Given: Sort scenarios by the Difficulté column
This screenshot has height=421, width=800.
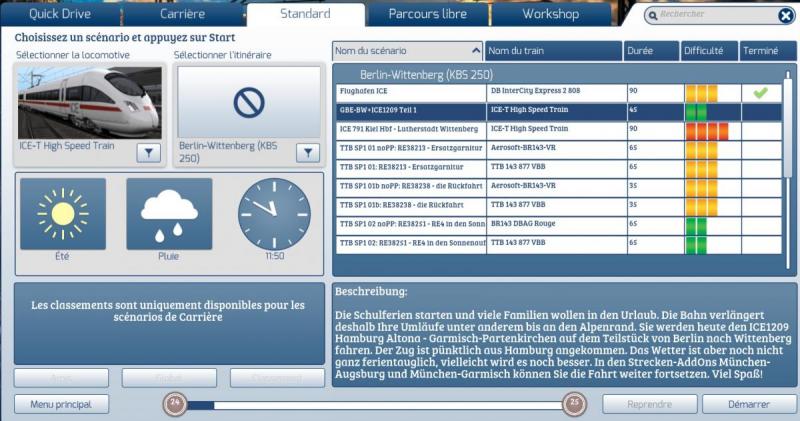Looking at the screenshot, I should point(709,51).
